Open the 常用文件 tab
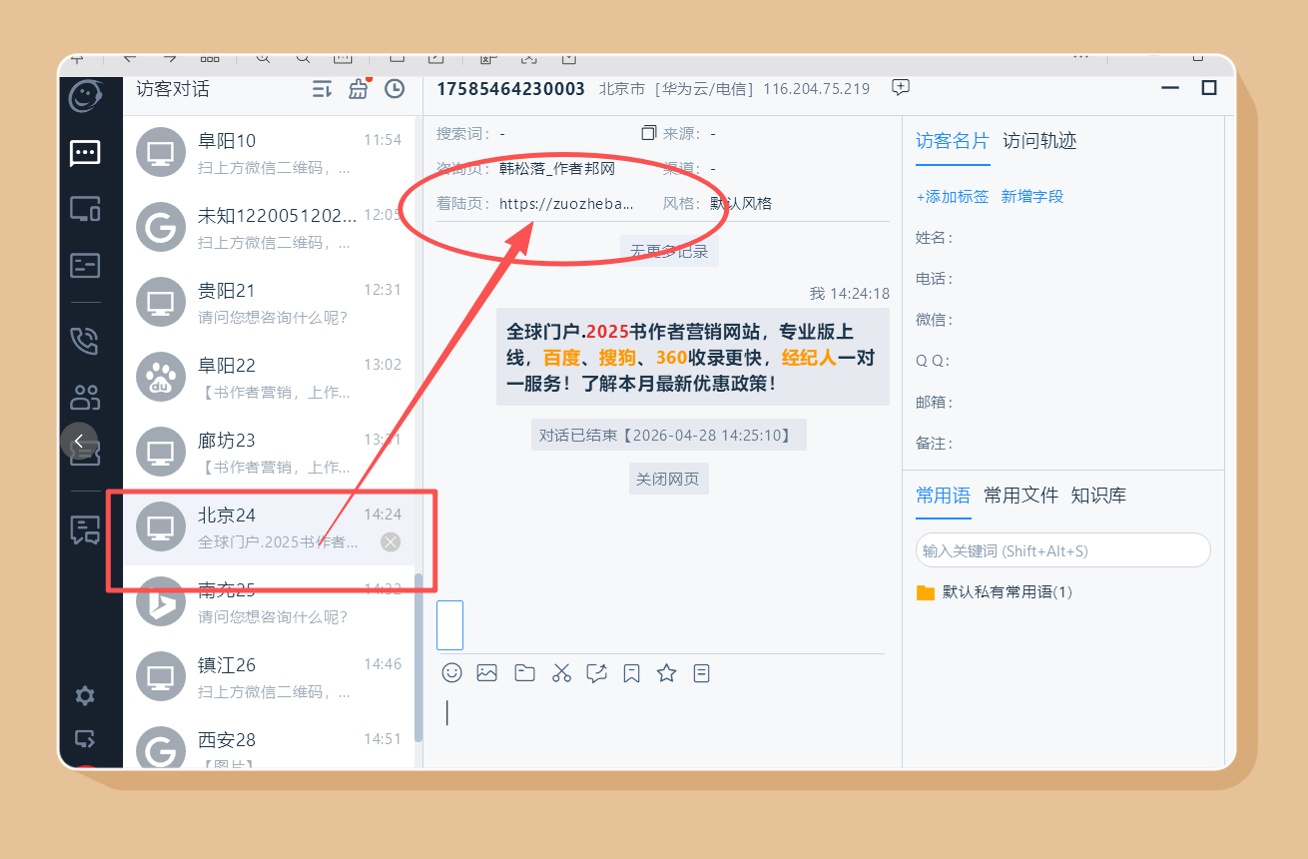 coord(1020,495)
